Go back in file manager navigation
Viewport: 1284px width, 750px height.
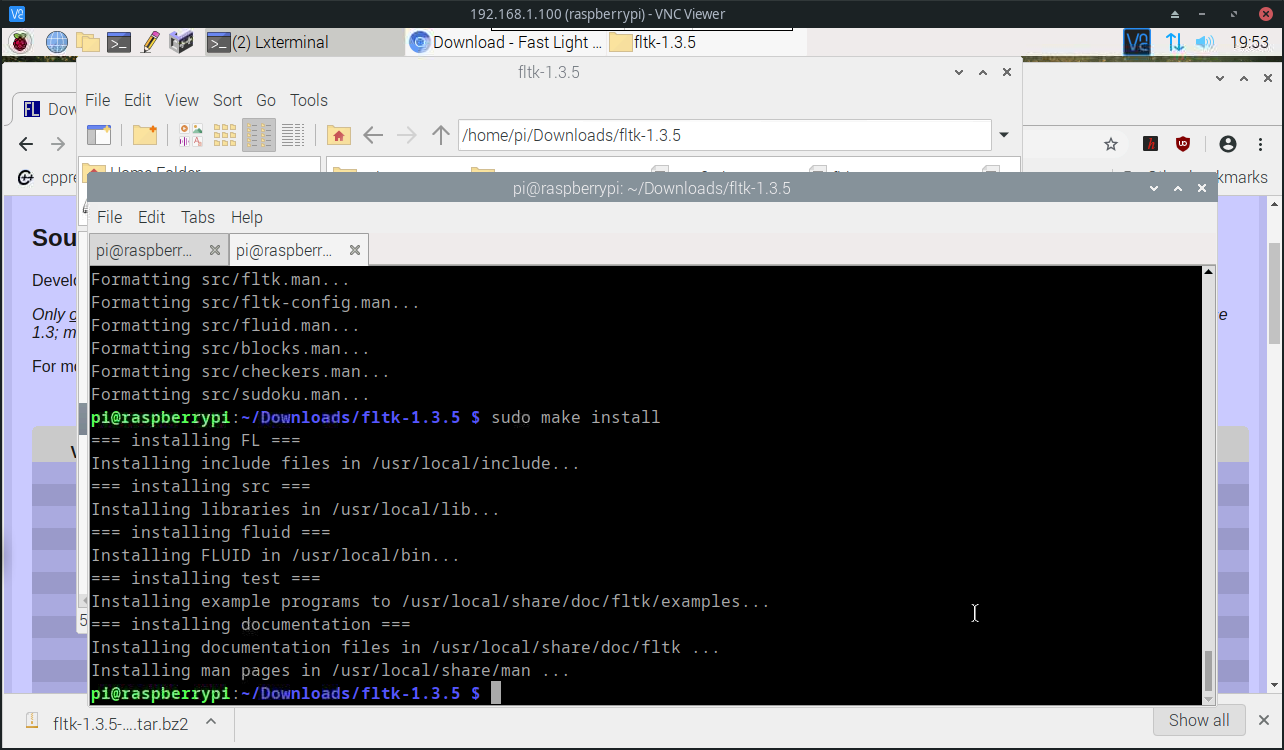(x=373, y=135)
